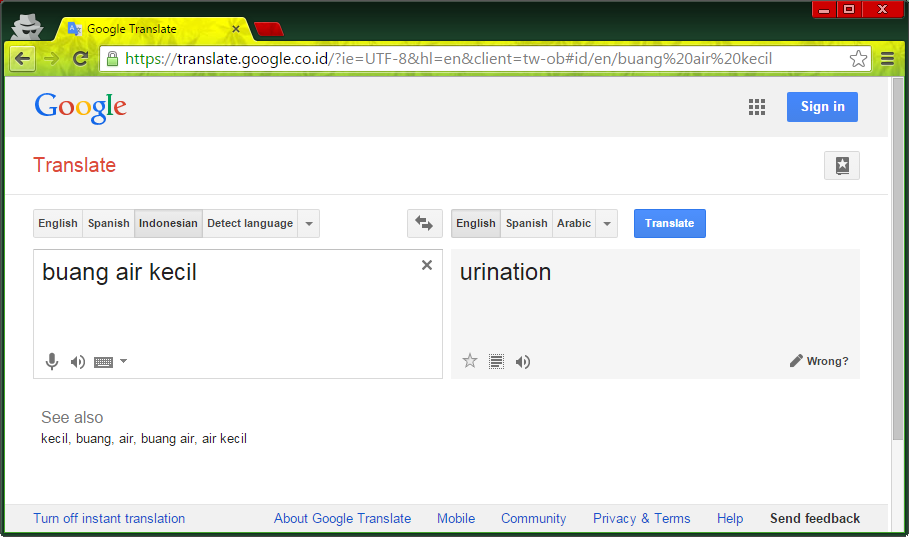Click Send feedback in footer
This screenshot has width=909, height=537.
coord(815,518)
